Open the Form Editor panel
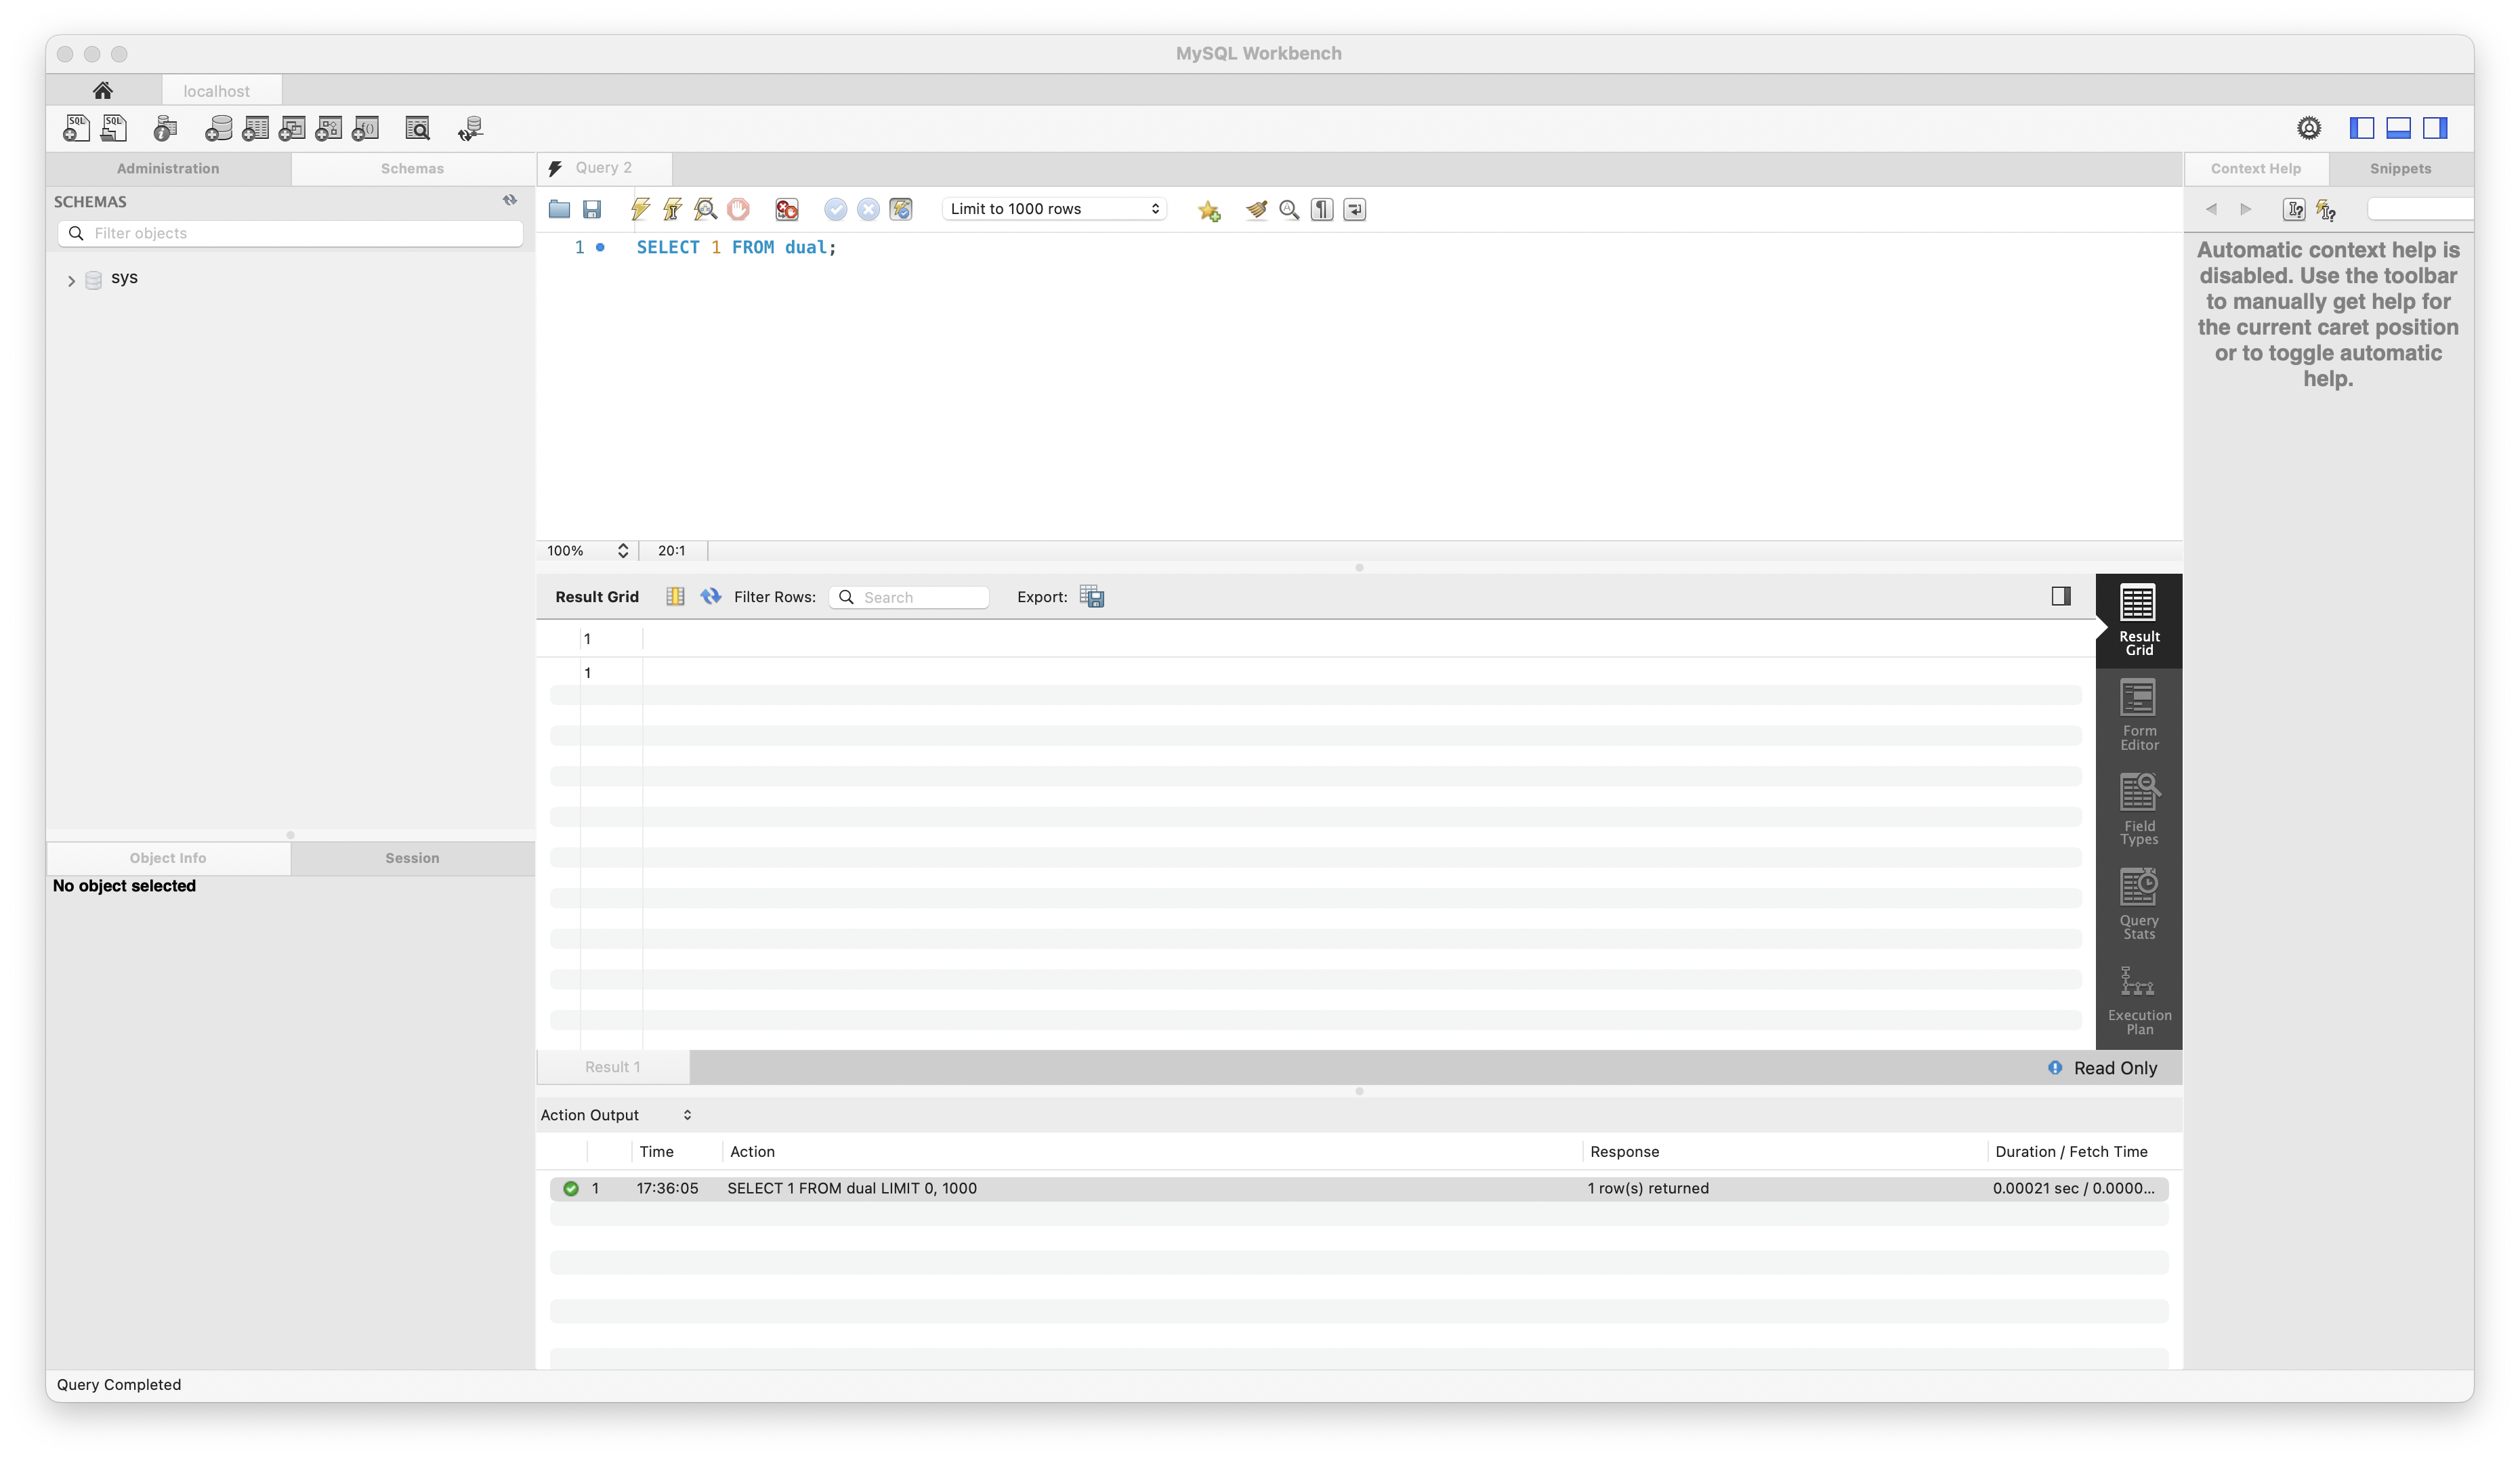Image resolution: width=2520 pixels, height=1459 pixels. click(x=2138, y=715)
